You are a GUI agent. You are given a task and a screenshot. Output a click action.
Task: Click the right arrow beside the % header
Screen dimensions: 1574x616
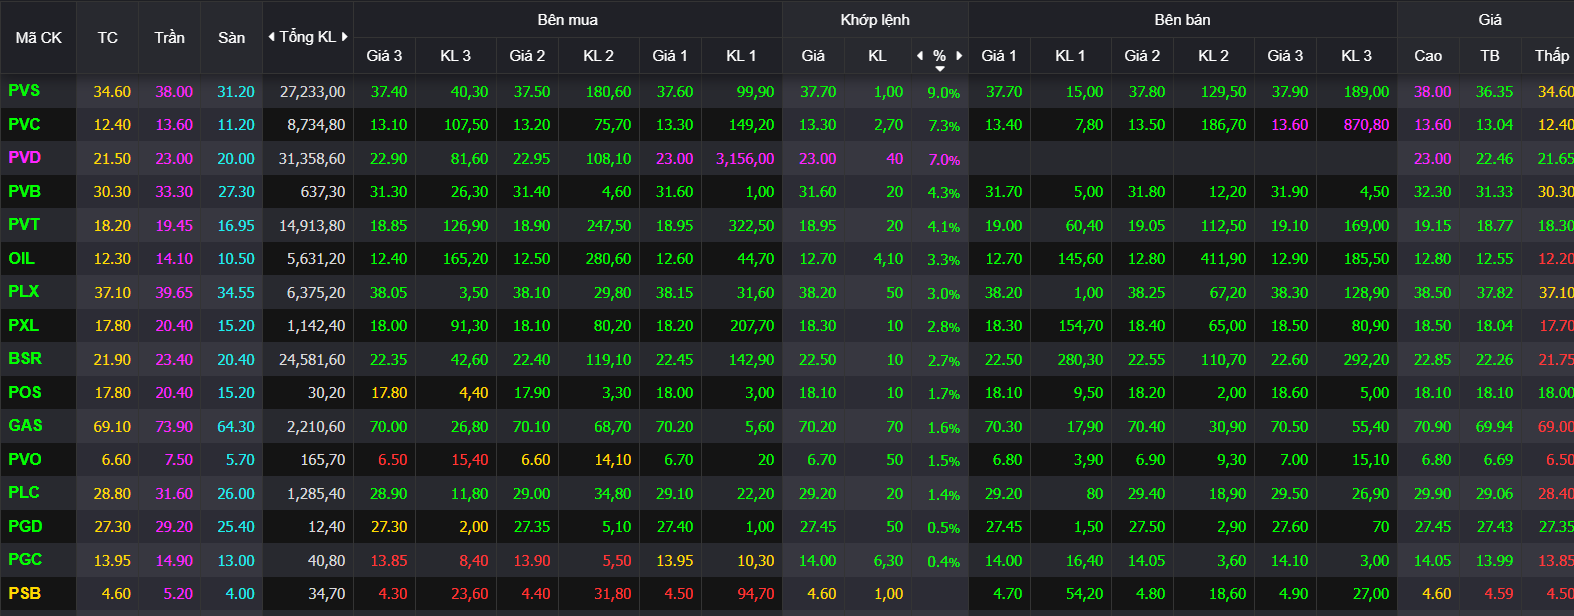click(x=959, y=56)
